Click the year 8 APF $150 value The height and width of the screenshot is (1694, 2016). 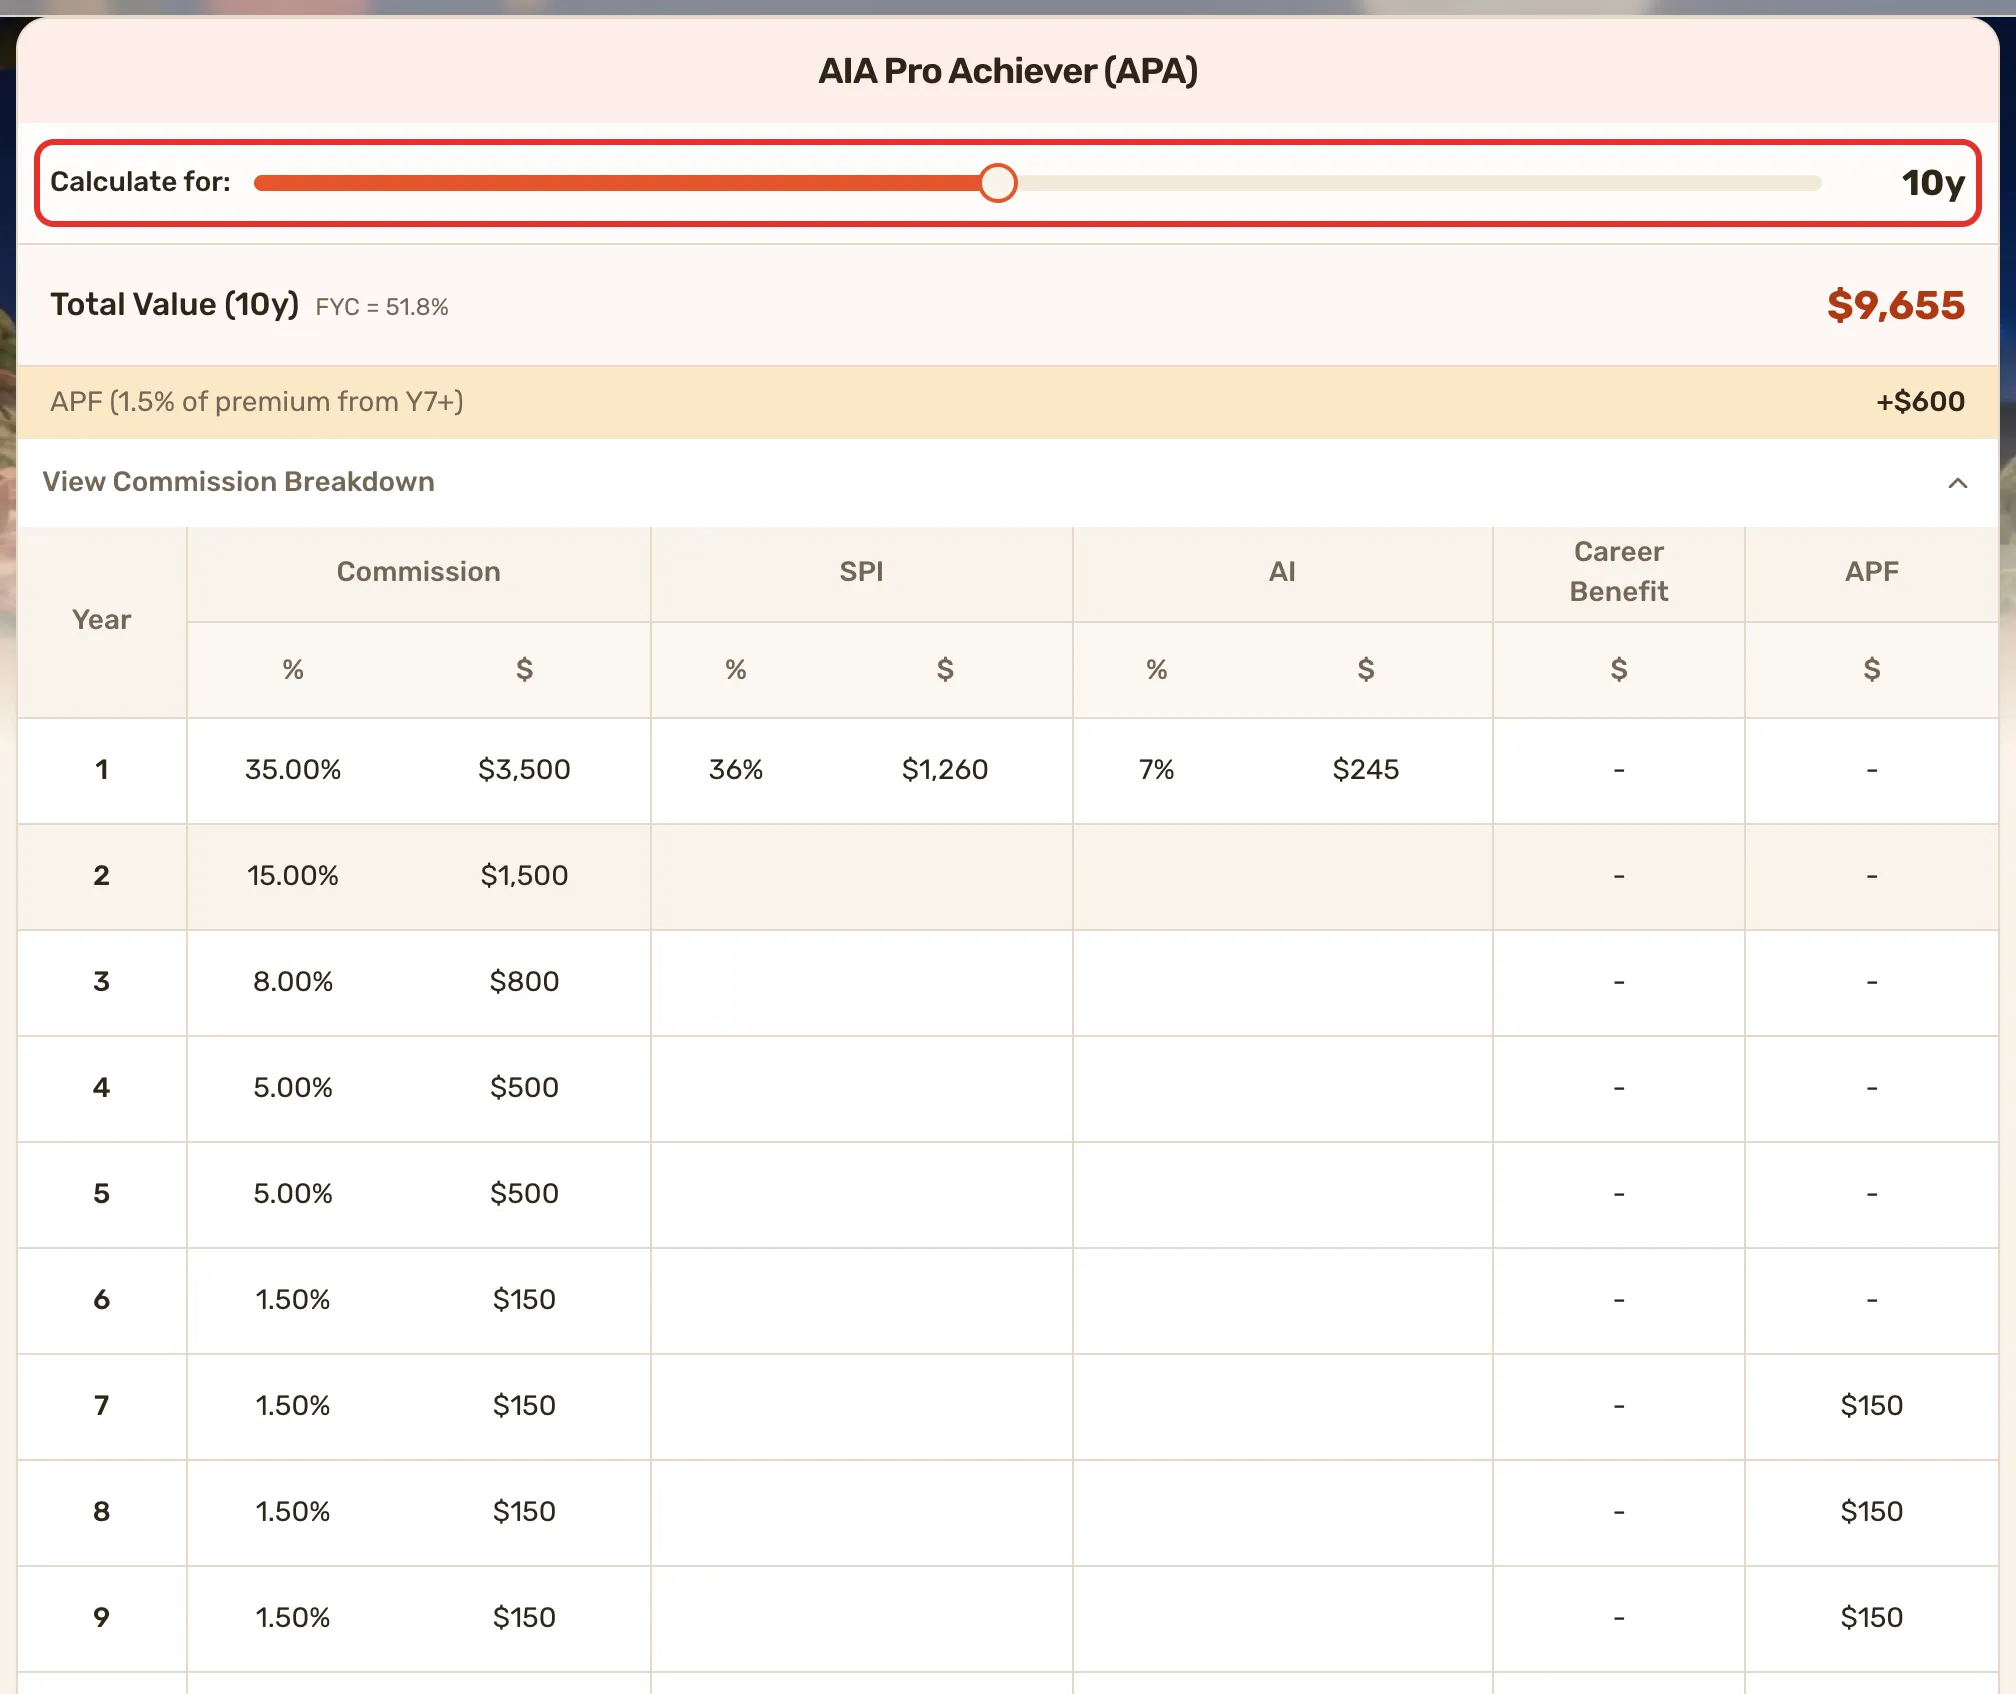[1871, 1512]
